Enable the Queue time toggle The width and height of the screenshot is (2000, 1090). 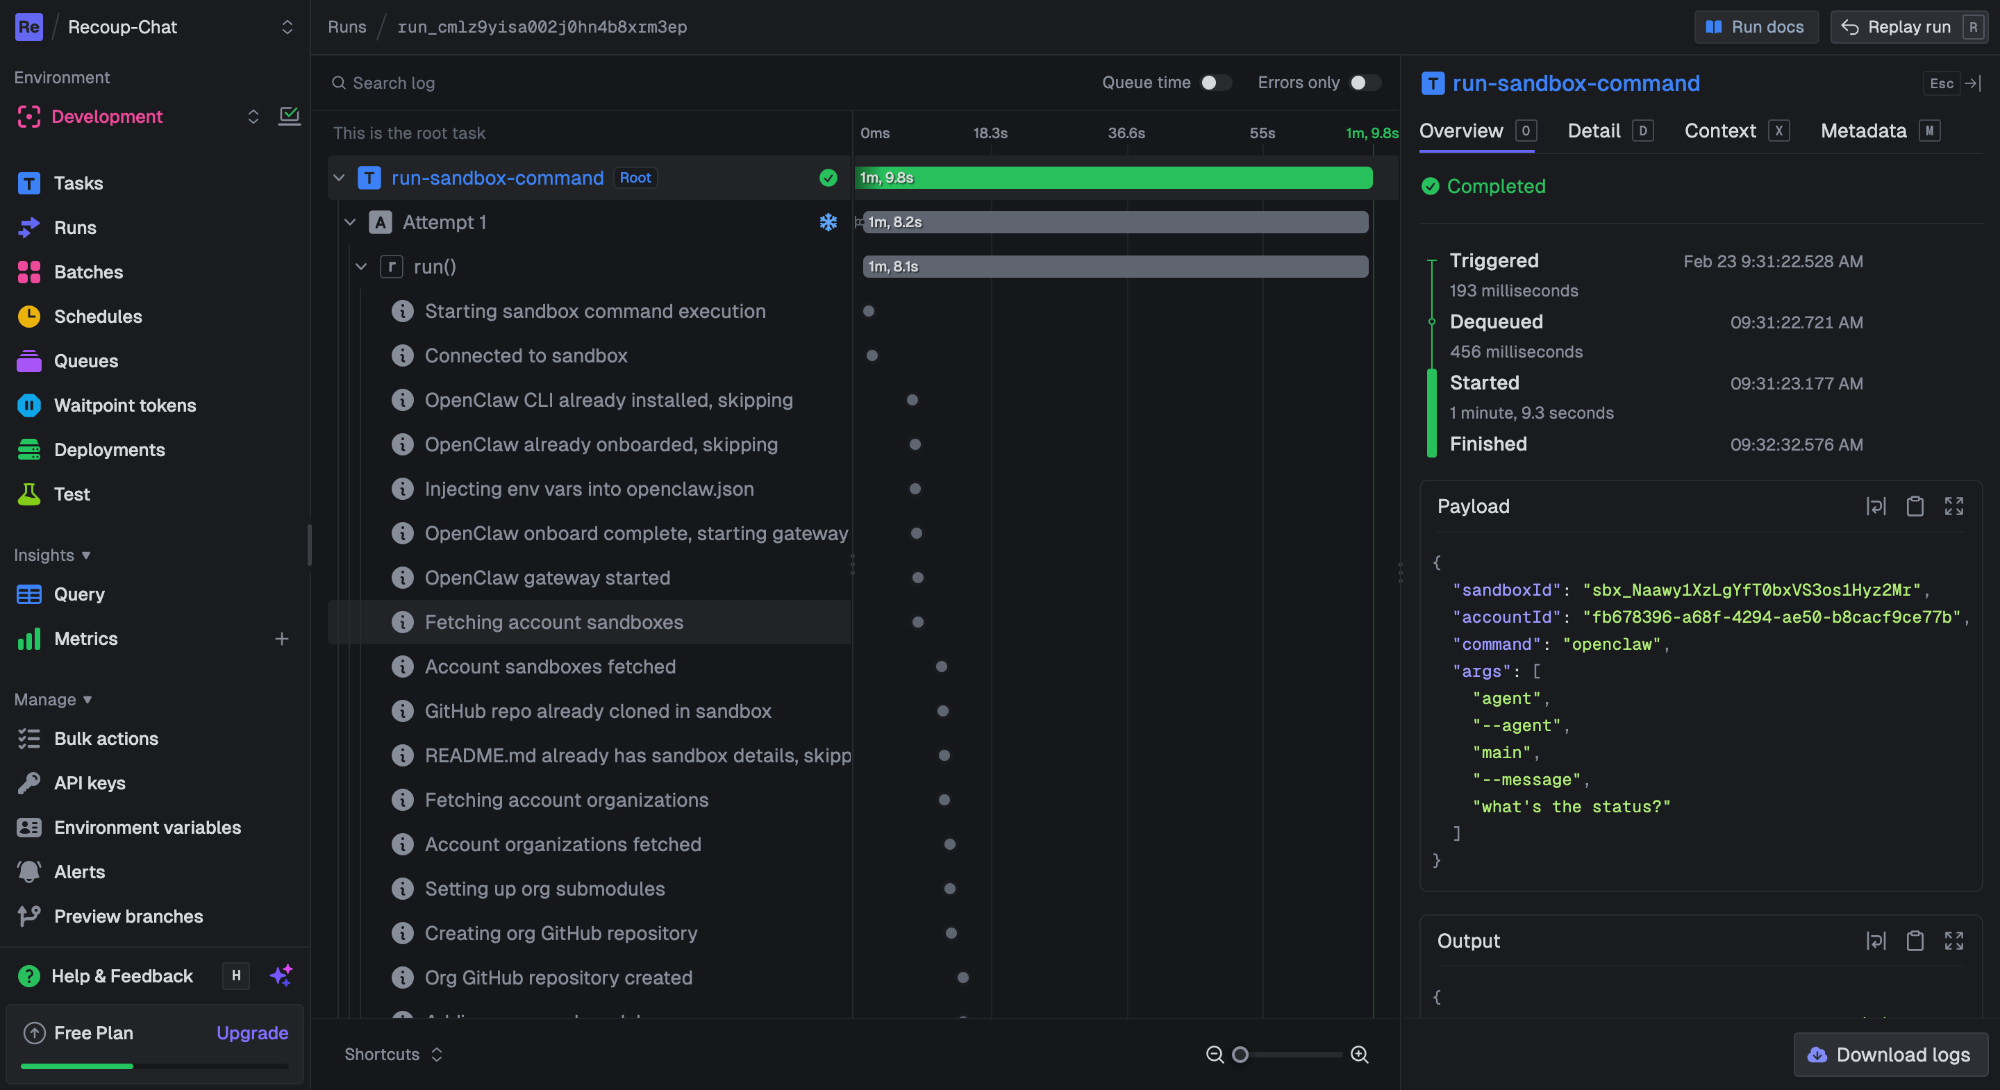point(1215,83)
